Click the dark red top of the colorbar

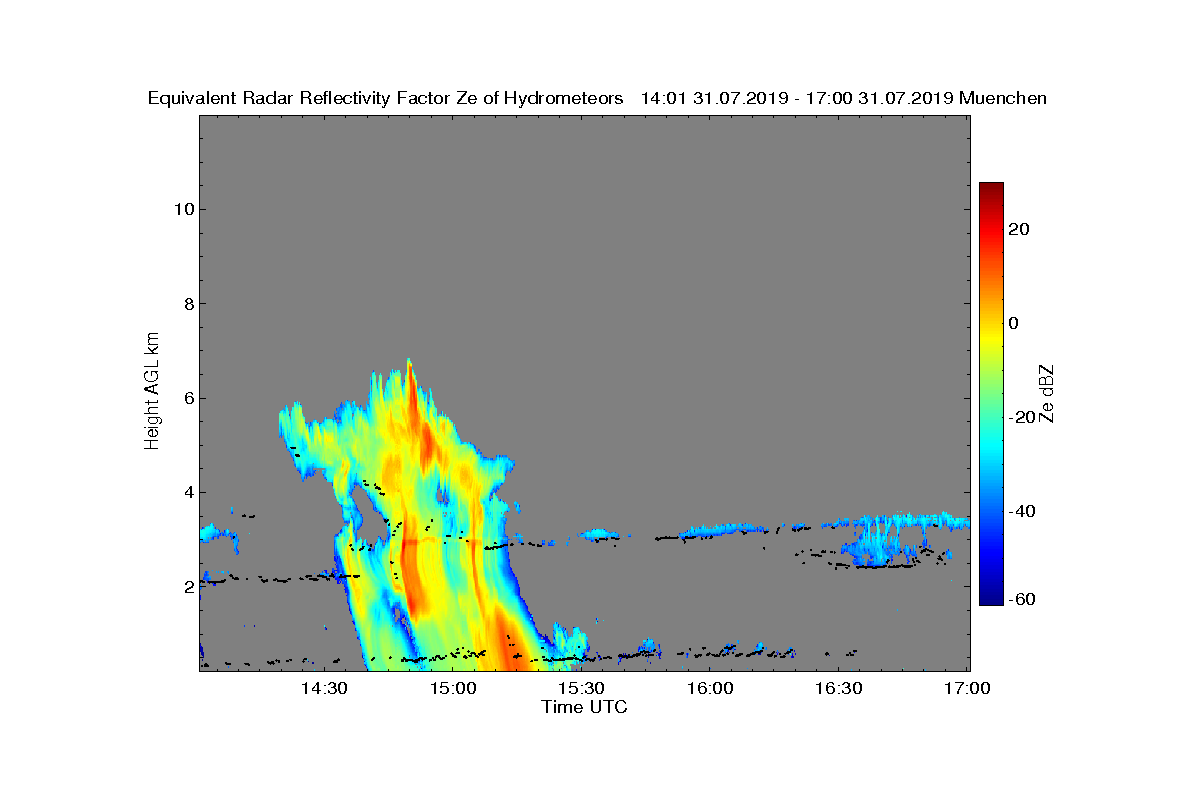point(991,190)
